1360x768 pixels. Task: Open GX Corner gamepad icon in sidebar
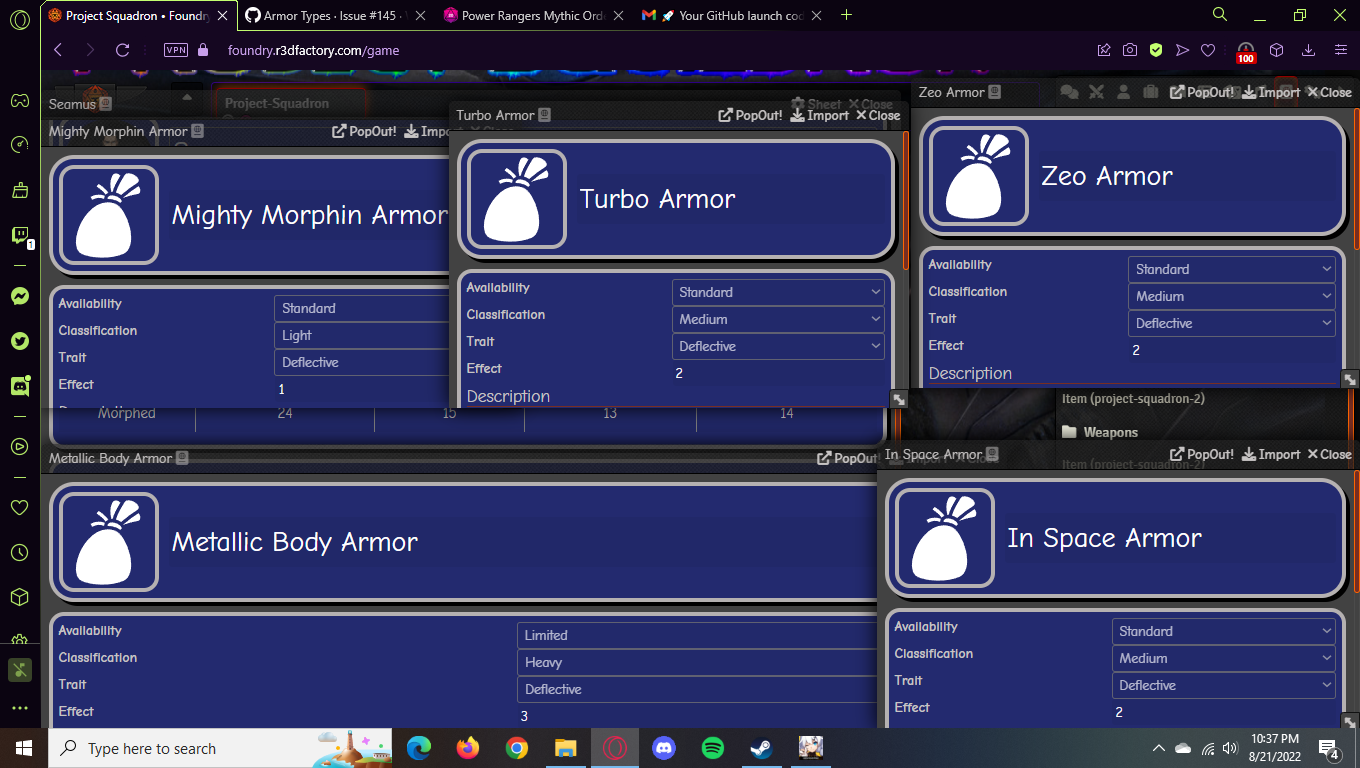pyautogui.click(x=19, y=100)
